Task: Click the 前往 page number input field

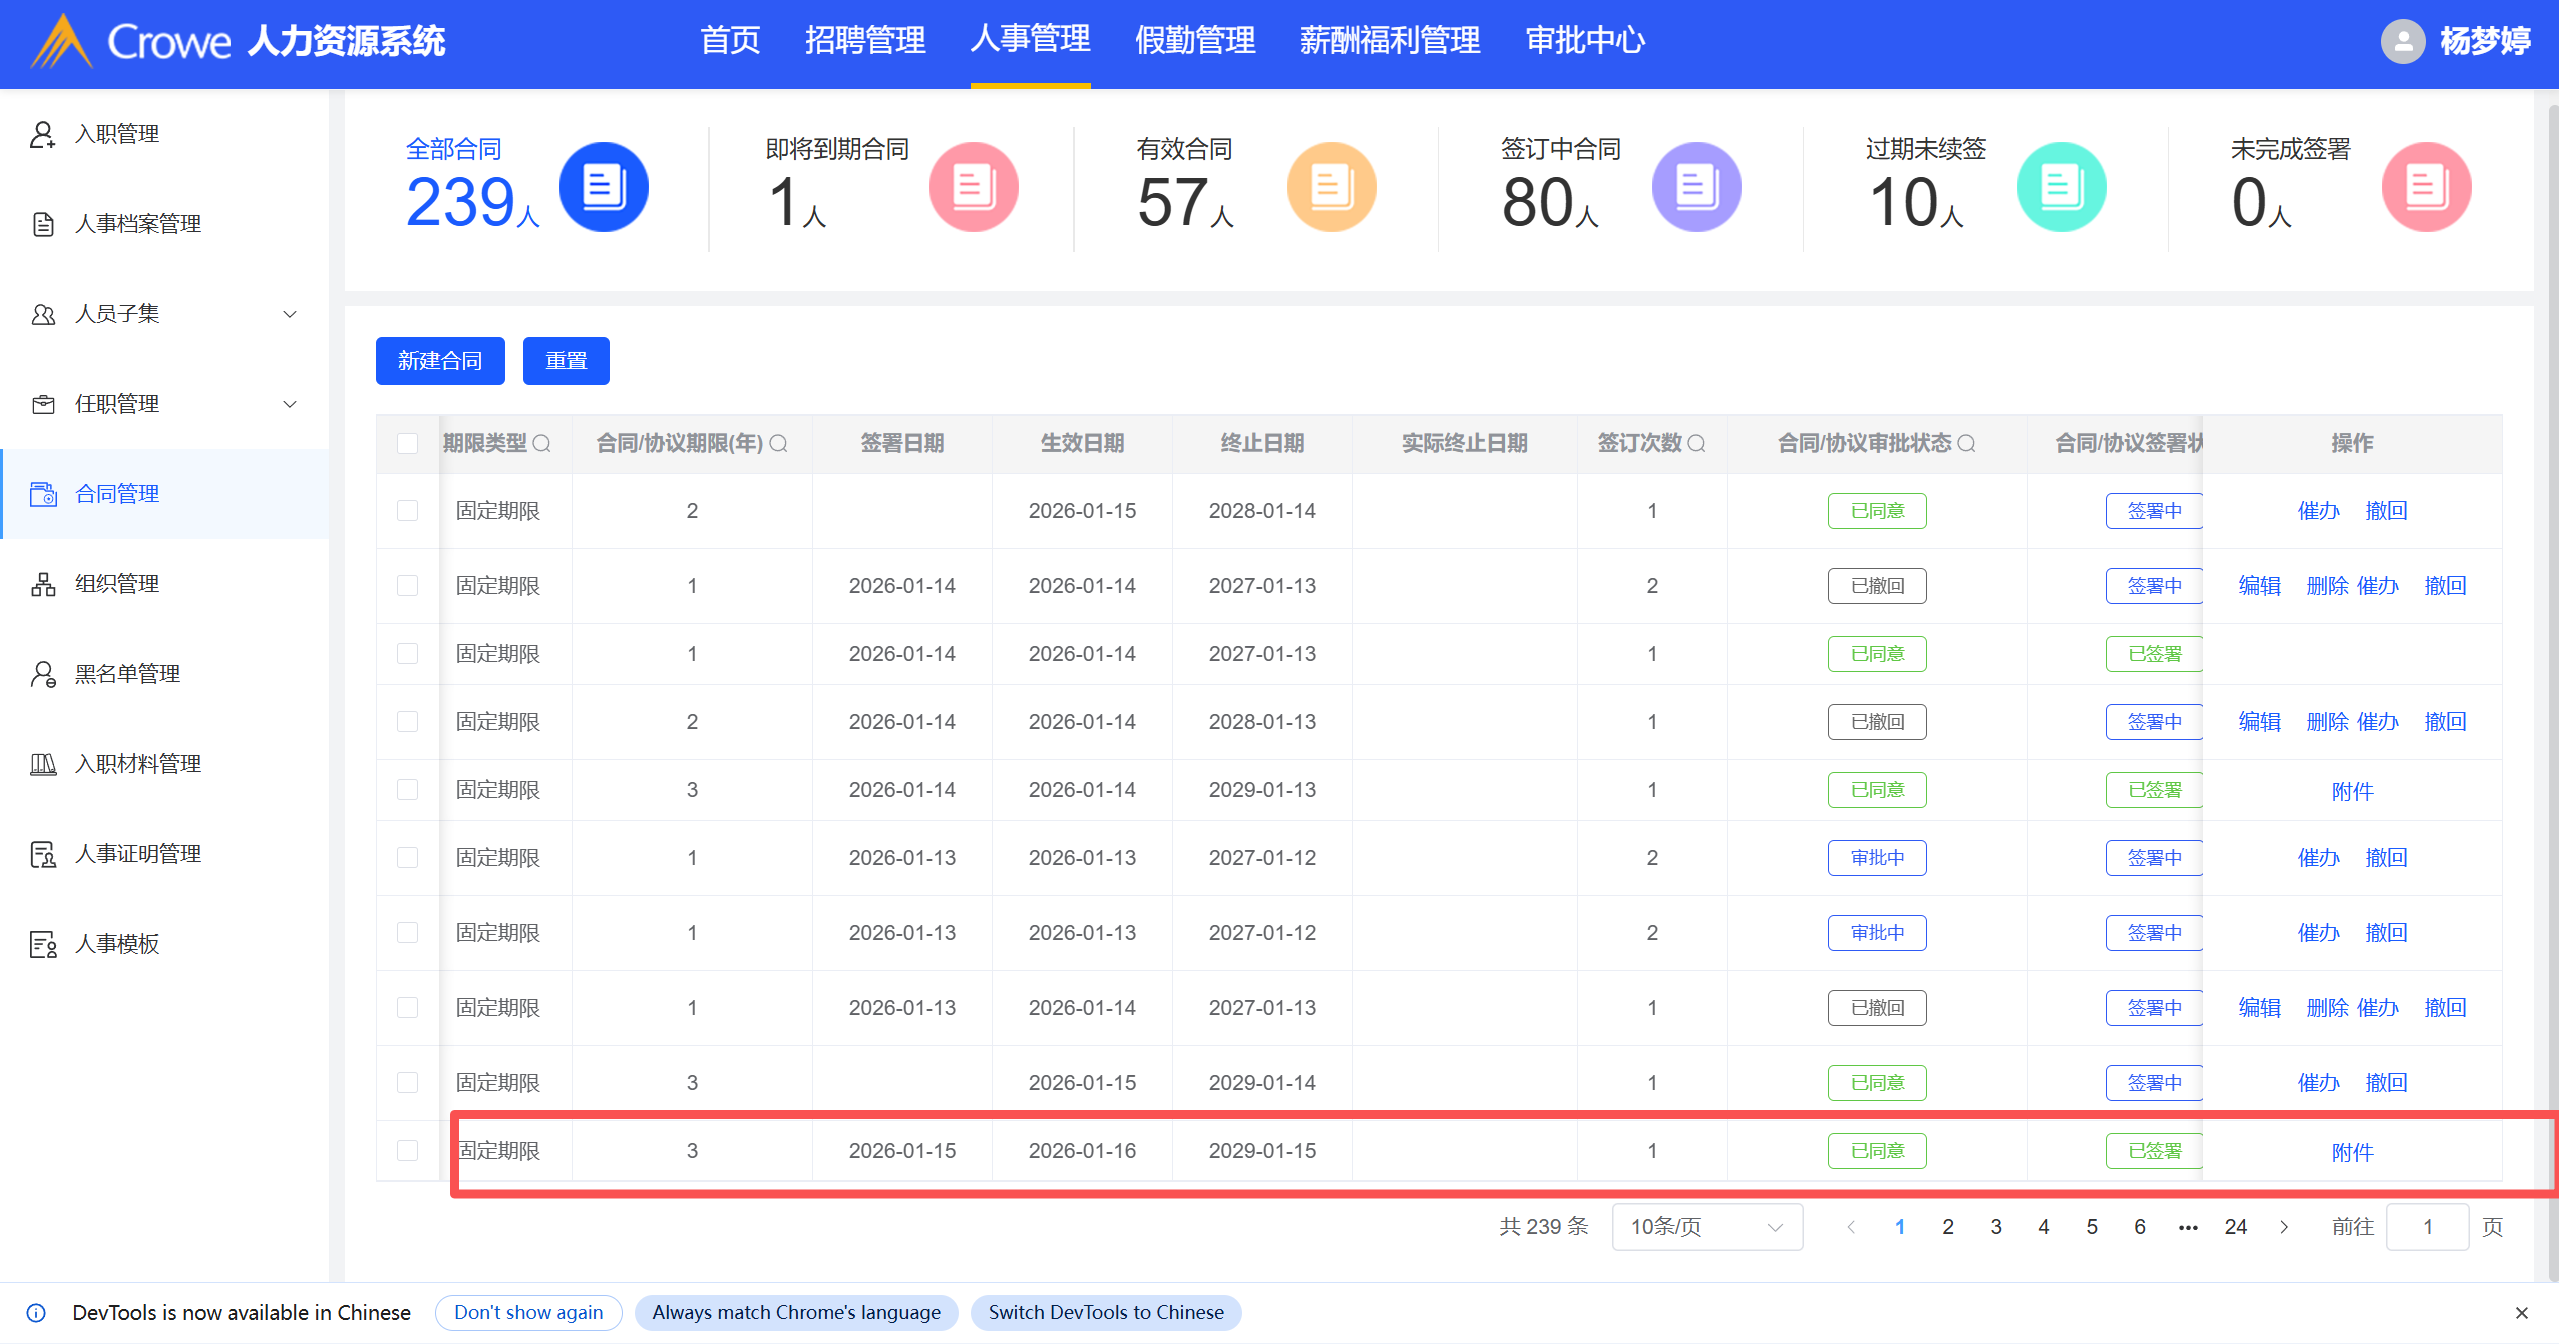Action: [2426, 1227]
